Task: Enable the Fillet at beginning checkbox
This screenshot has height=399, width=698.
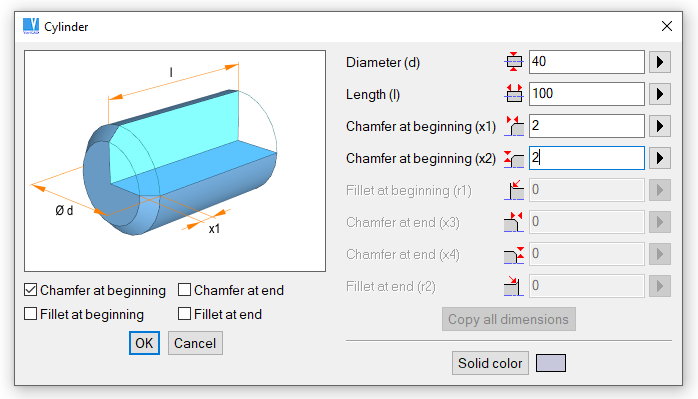Action: click(x=31, y=314)
